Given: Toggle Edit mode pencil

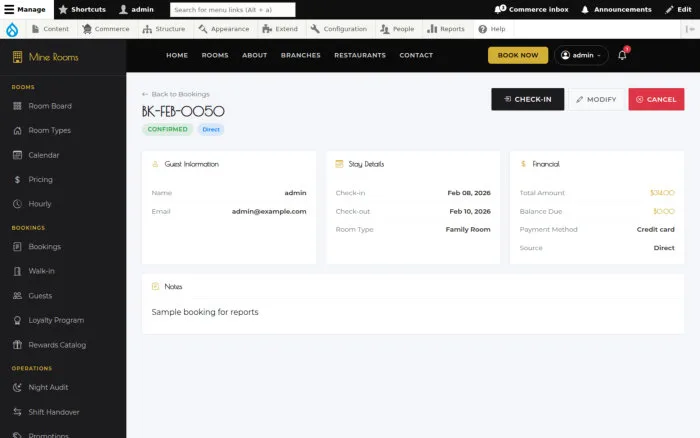Looking at the screenshot, I should (x=678, y=9).
